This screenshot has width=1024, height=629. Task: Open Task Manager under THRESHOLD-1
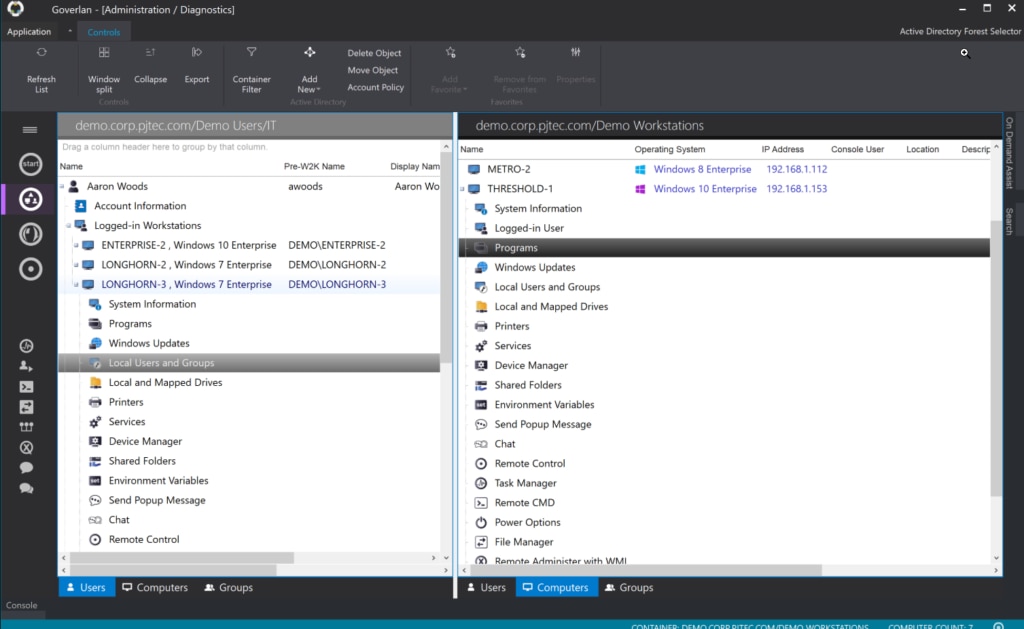525,483
